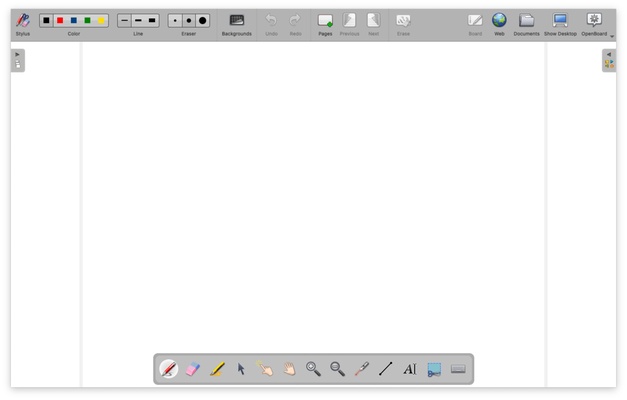
Task: Open the OpenBoard menu
Action: (594, 24)
